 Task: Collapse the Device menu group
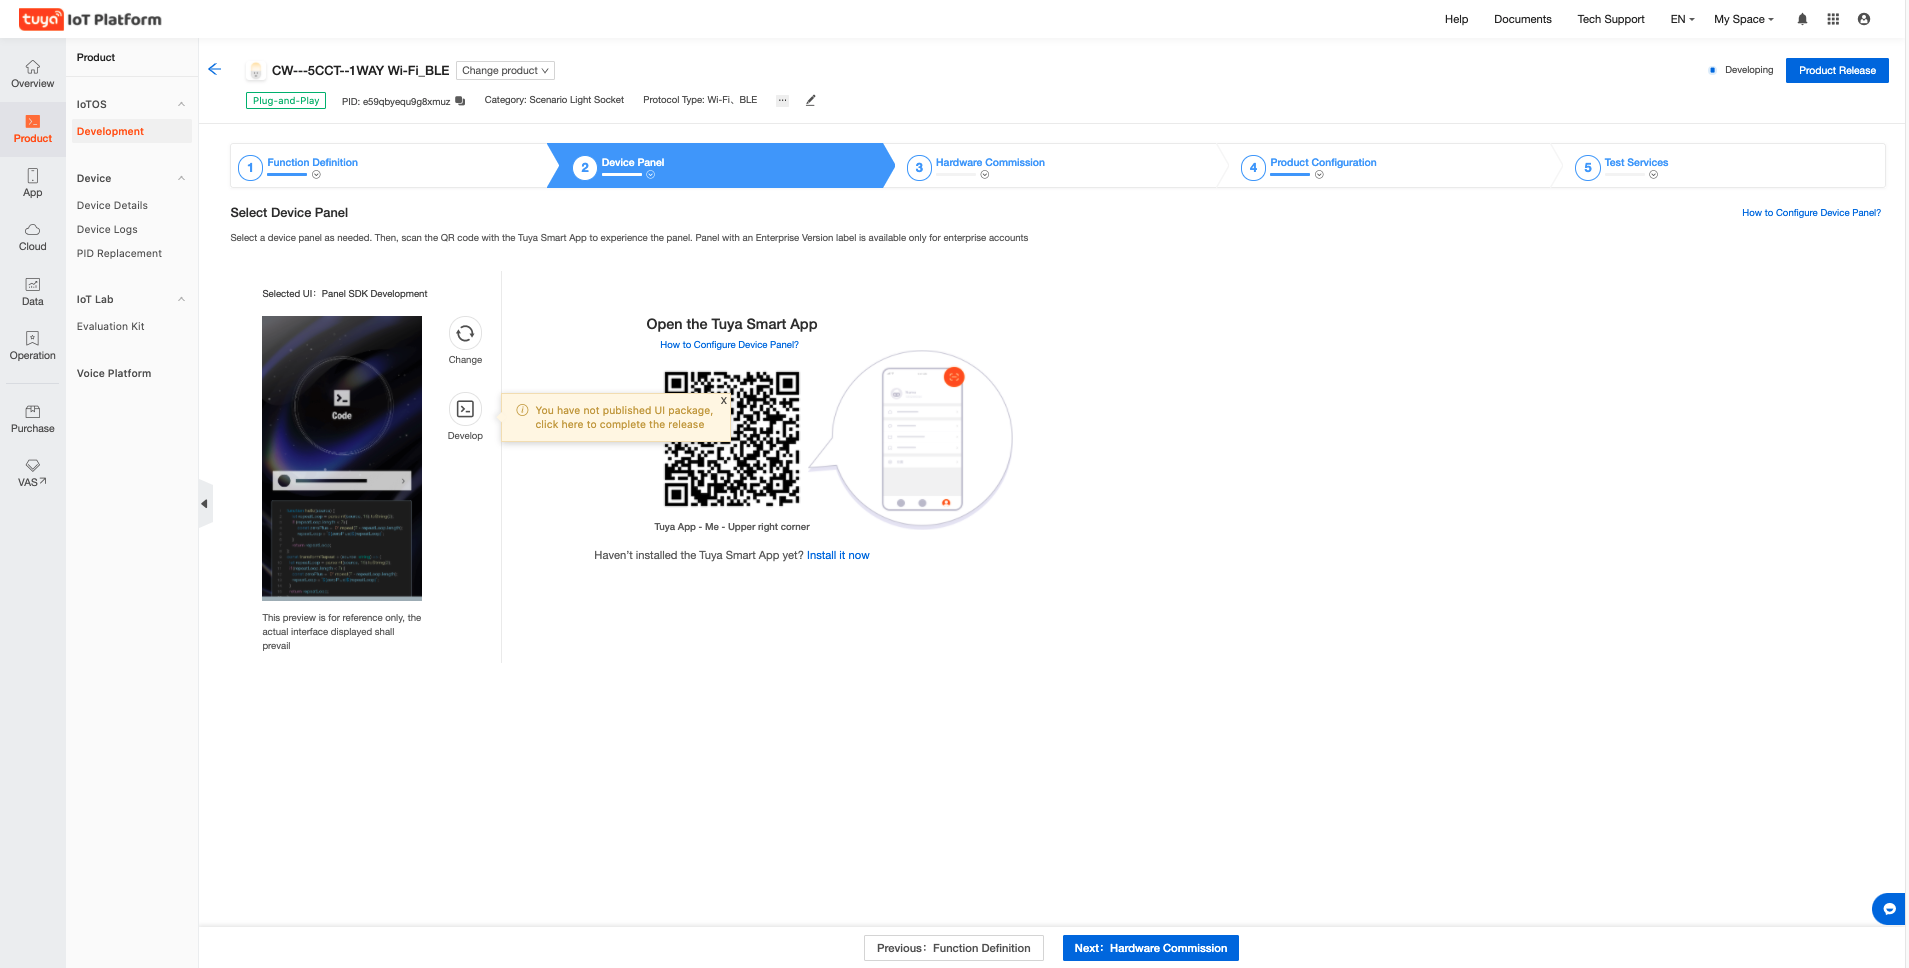pyautogui.click(x=181, y=178)
